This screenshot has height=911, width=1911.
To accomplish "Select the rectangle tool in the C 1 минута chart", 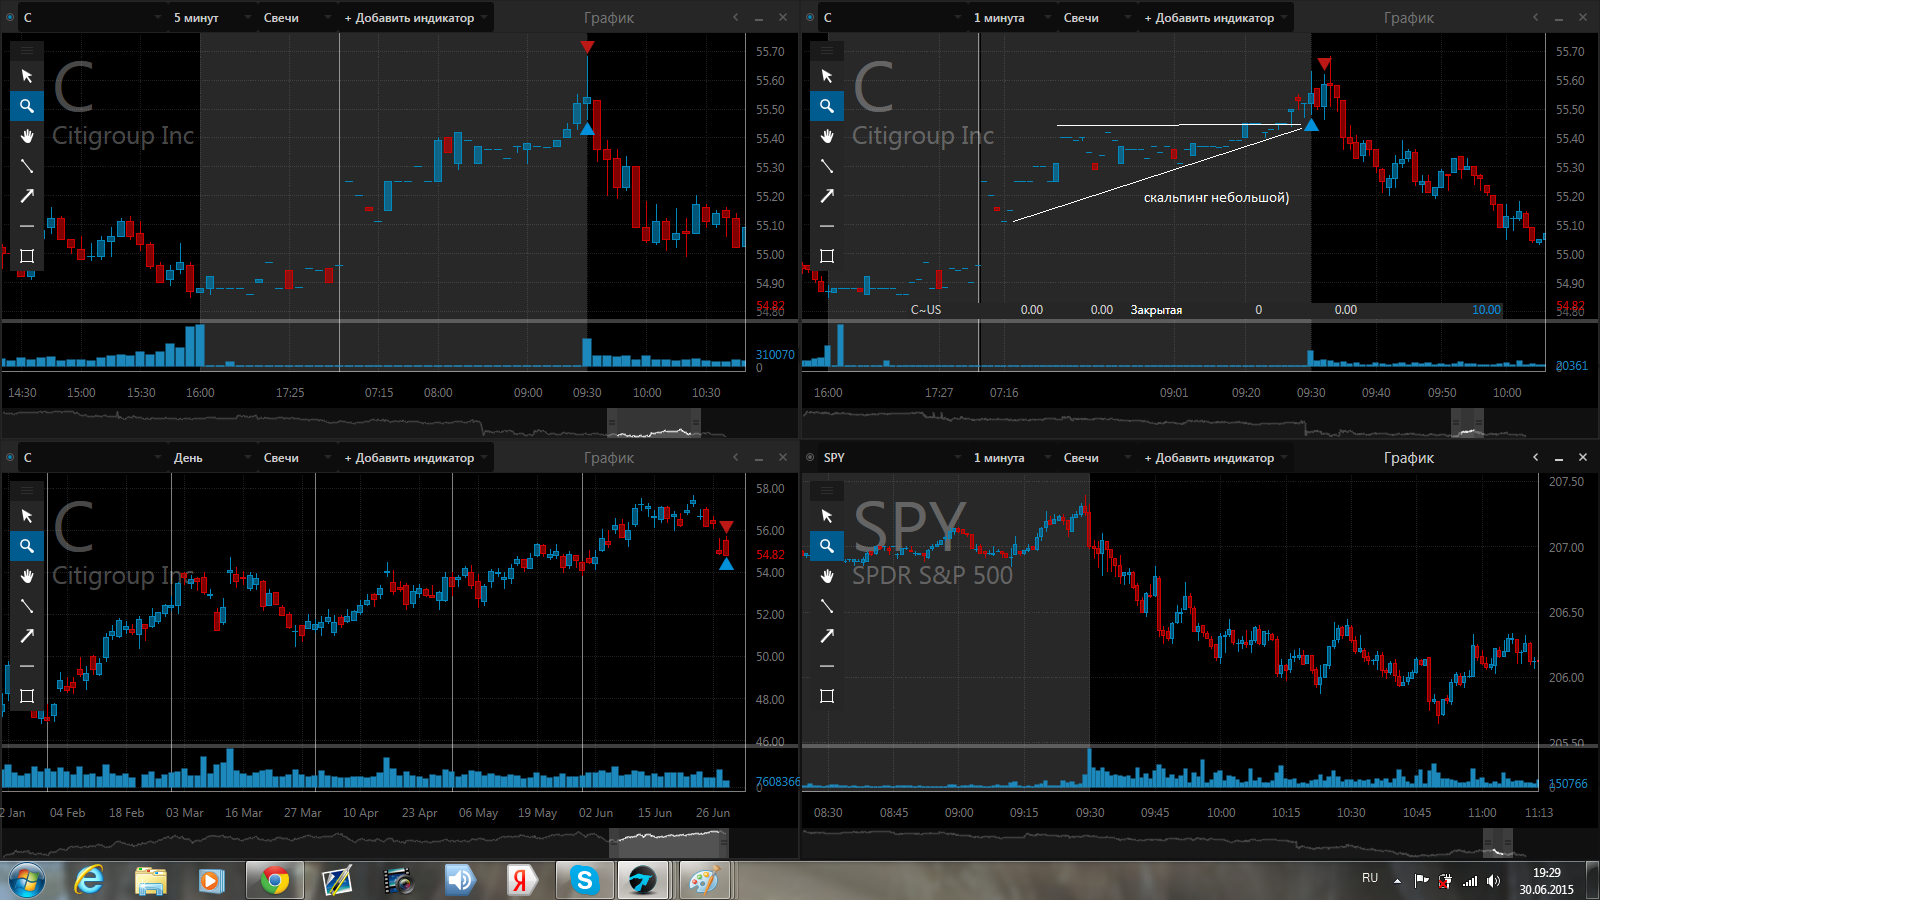I will pos(827,256).
